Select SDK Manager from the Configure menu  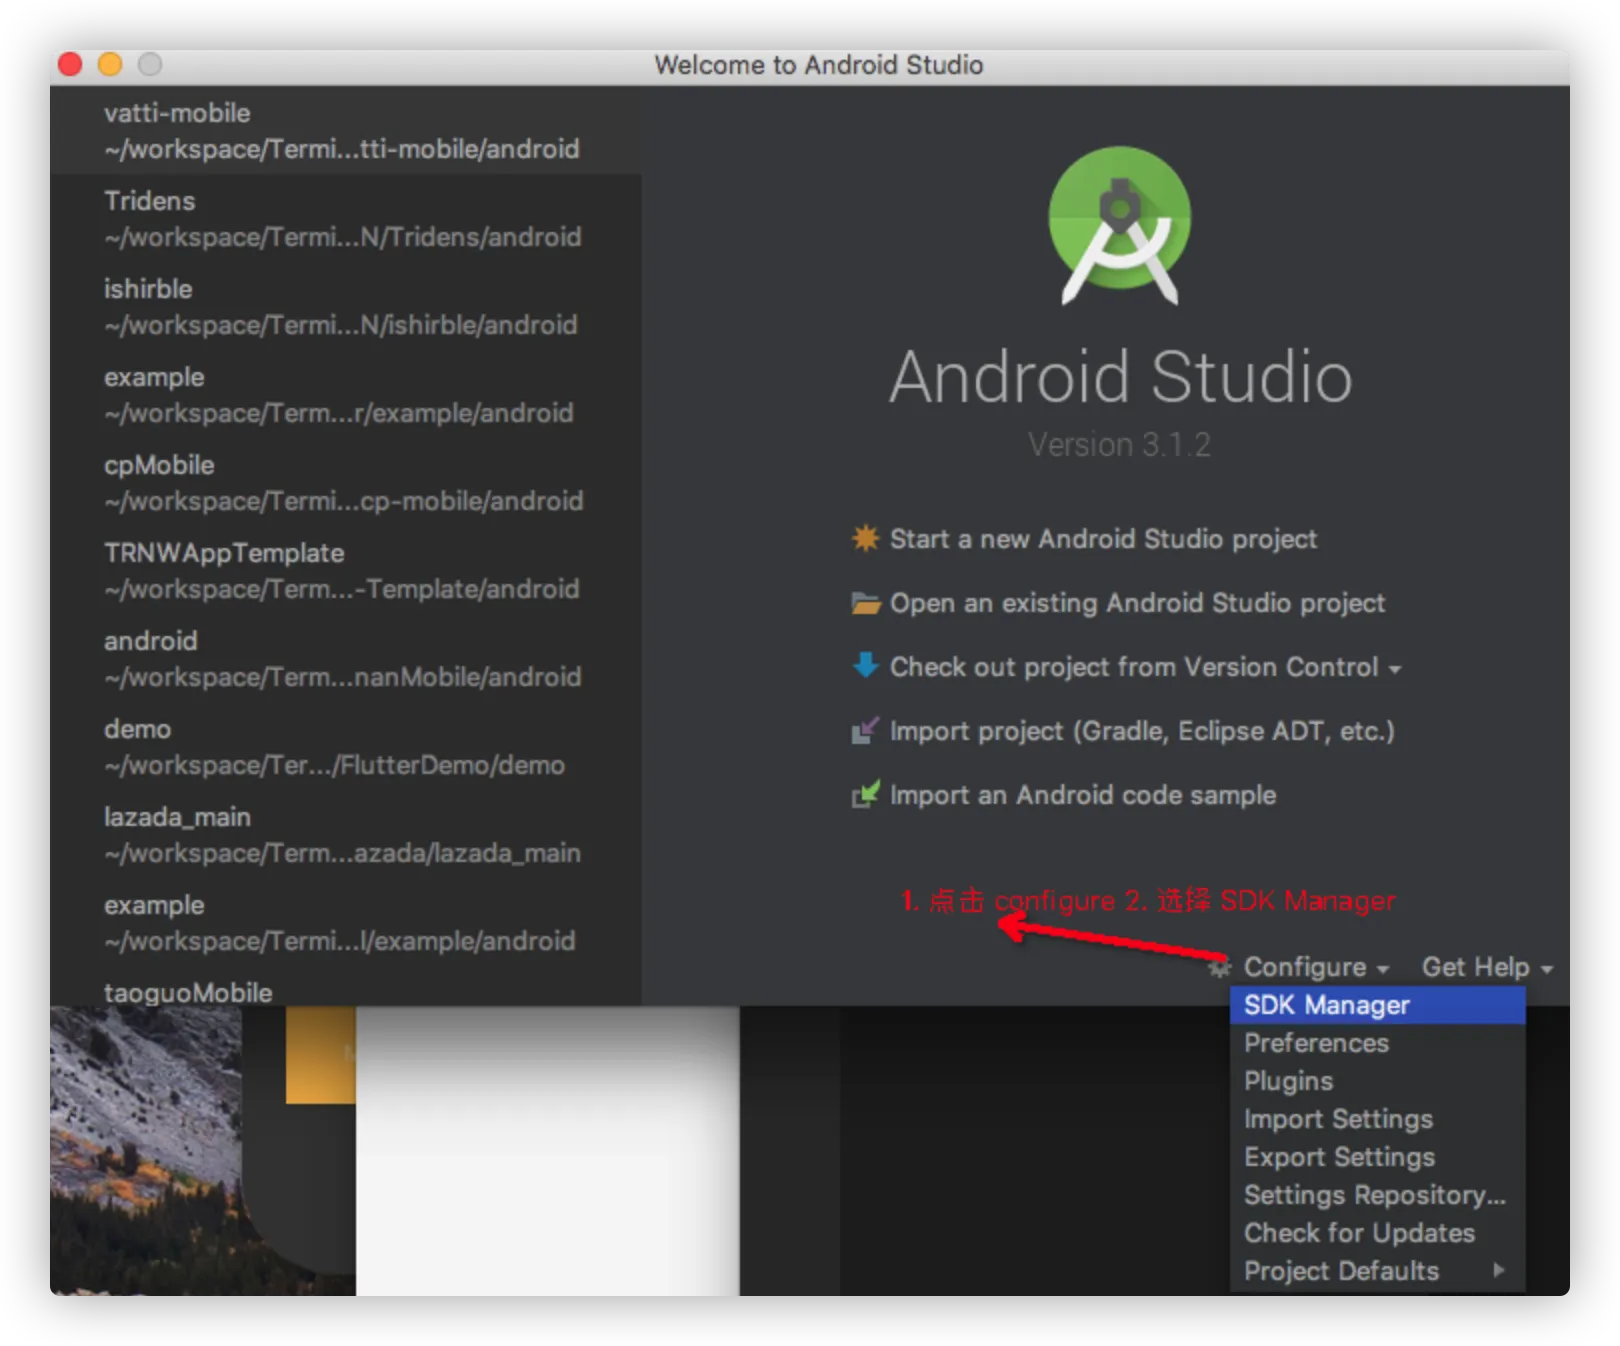[1326, 1005]
